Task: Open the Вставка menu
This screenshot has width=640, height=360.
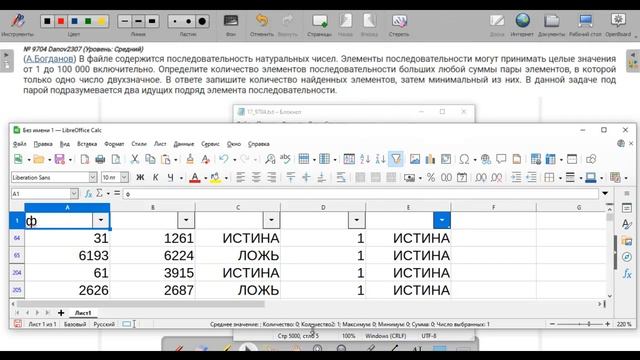Action: (87, 144)
